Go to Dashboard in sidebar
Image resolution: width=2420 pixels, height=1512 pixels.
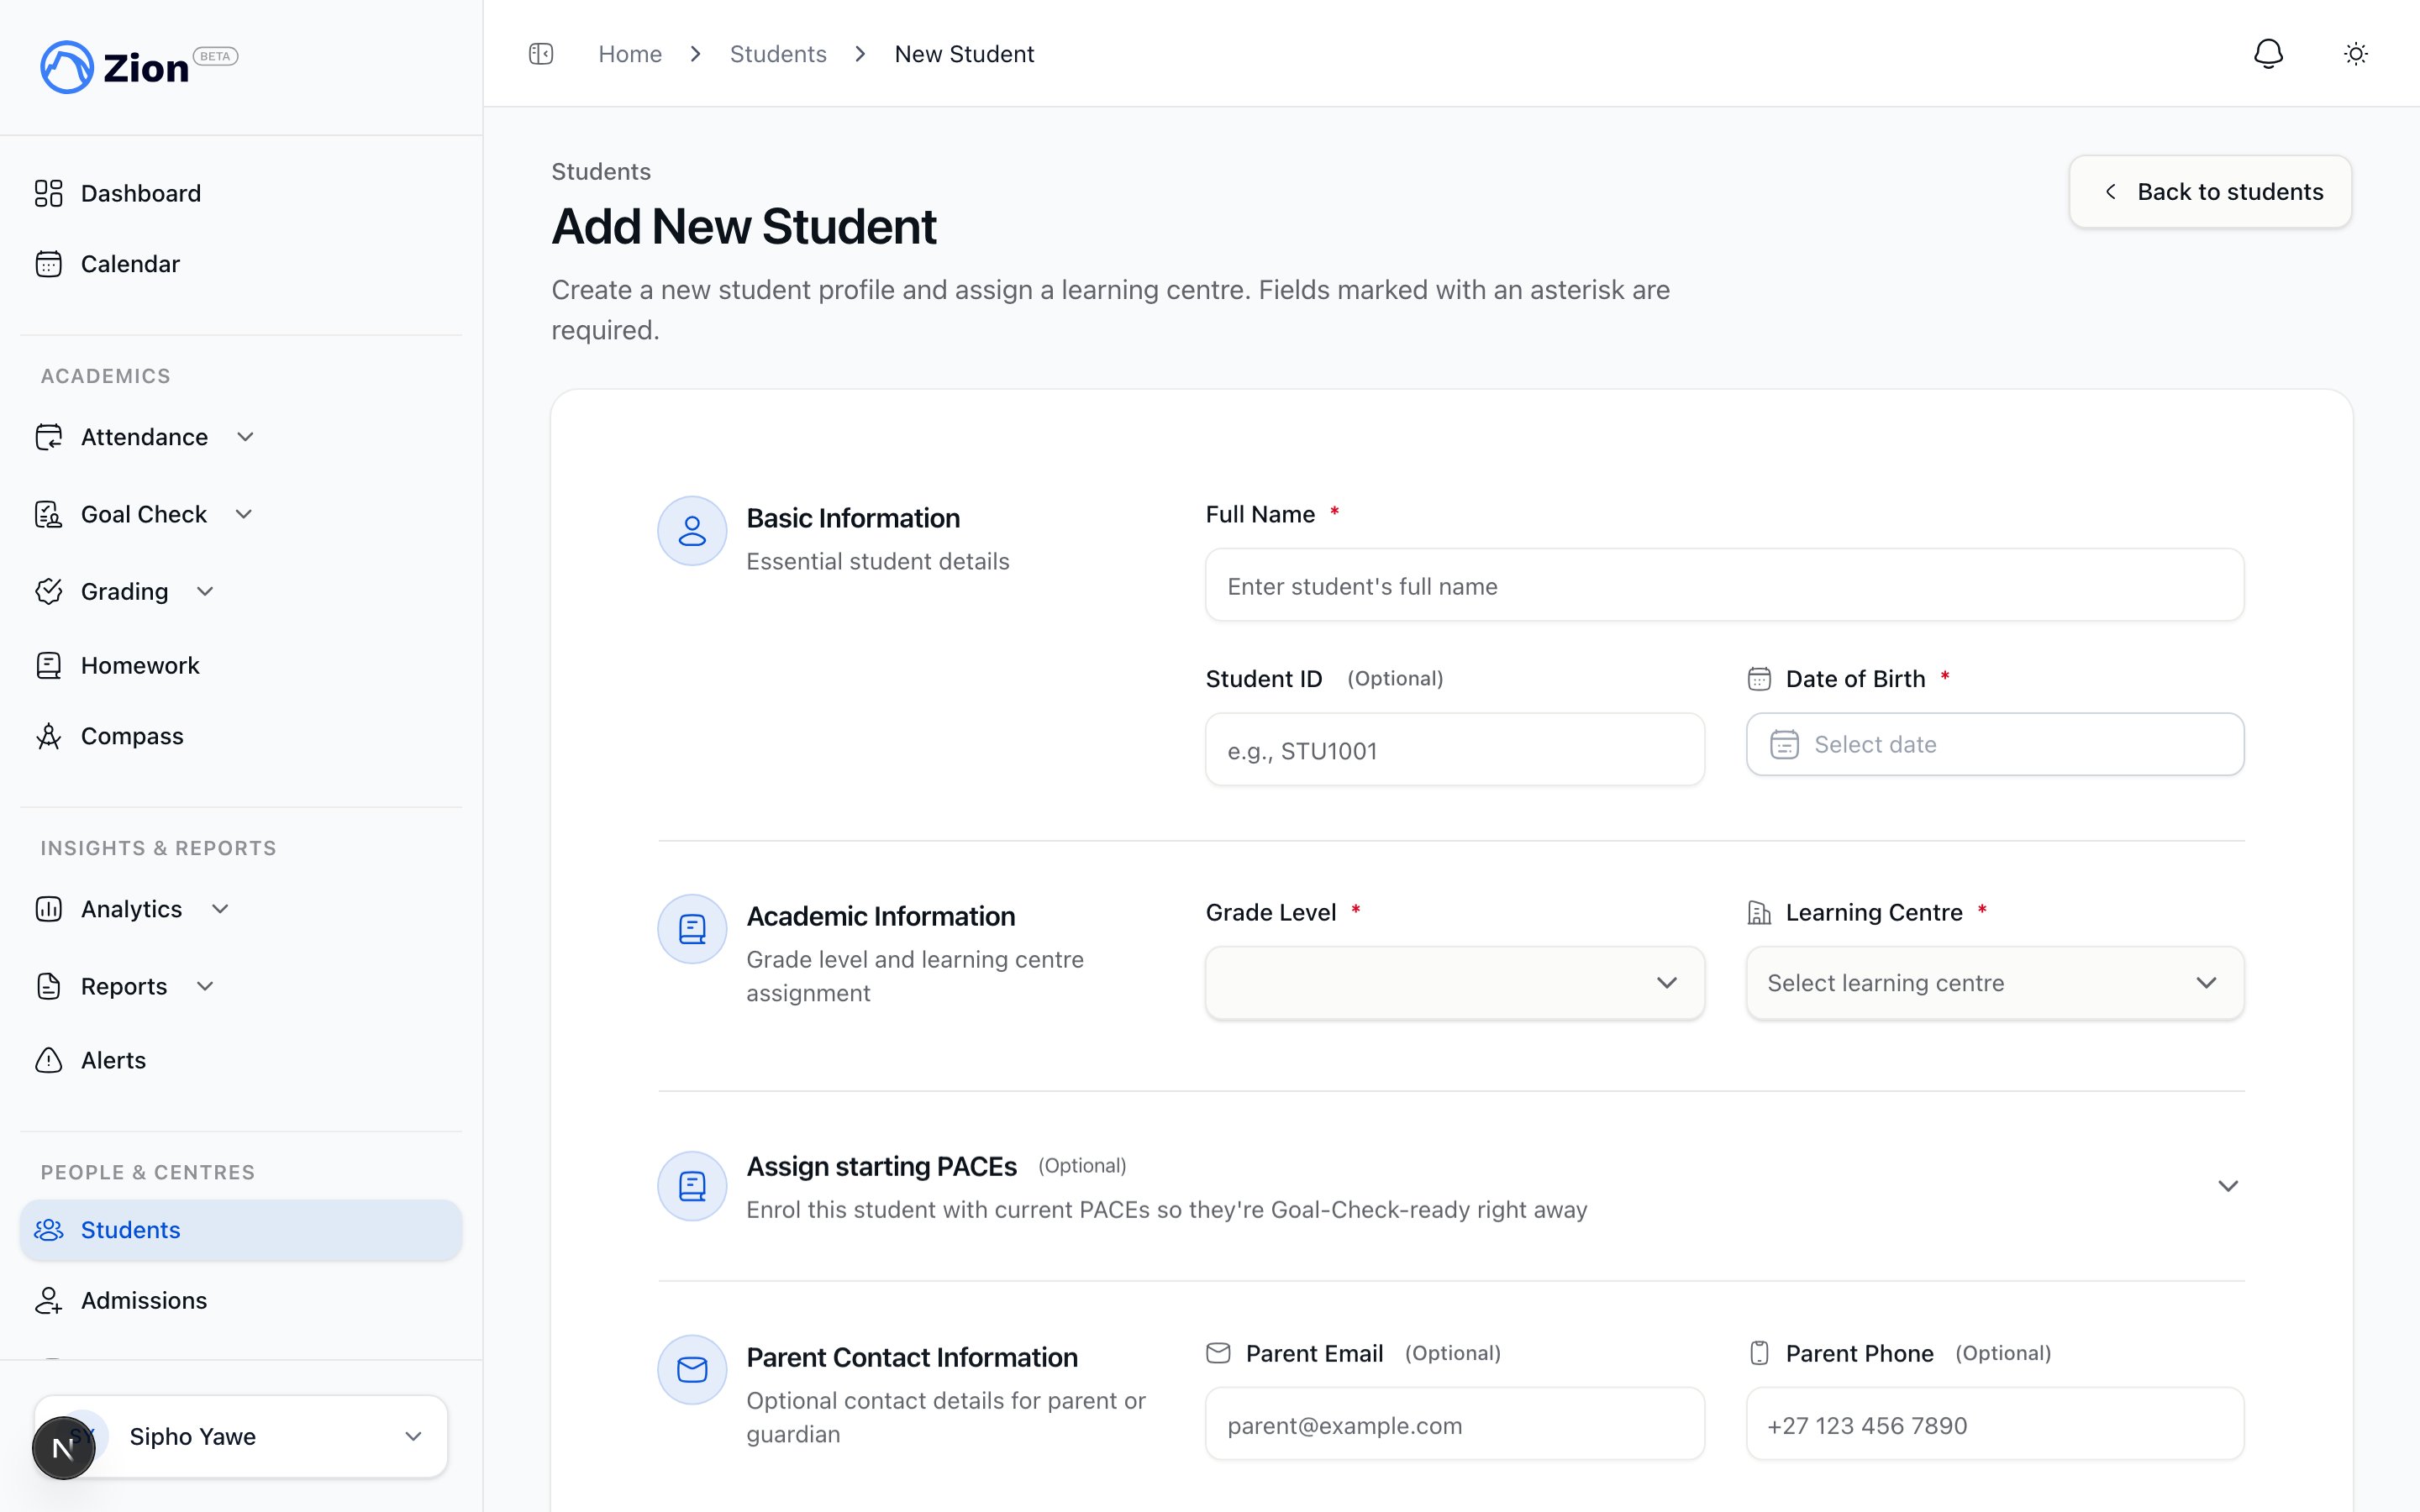[x=241, y=193]
